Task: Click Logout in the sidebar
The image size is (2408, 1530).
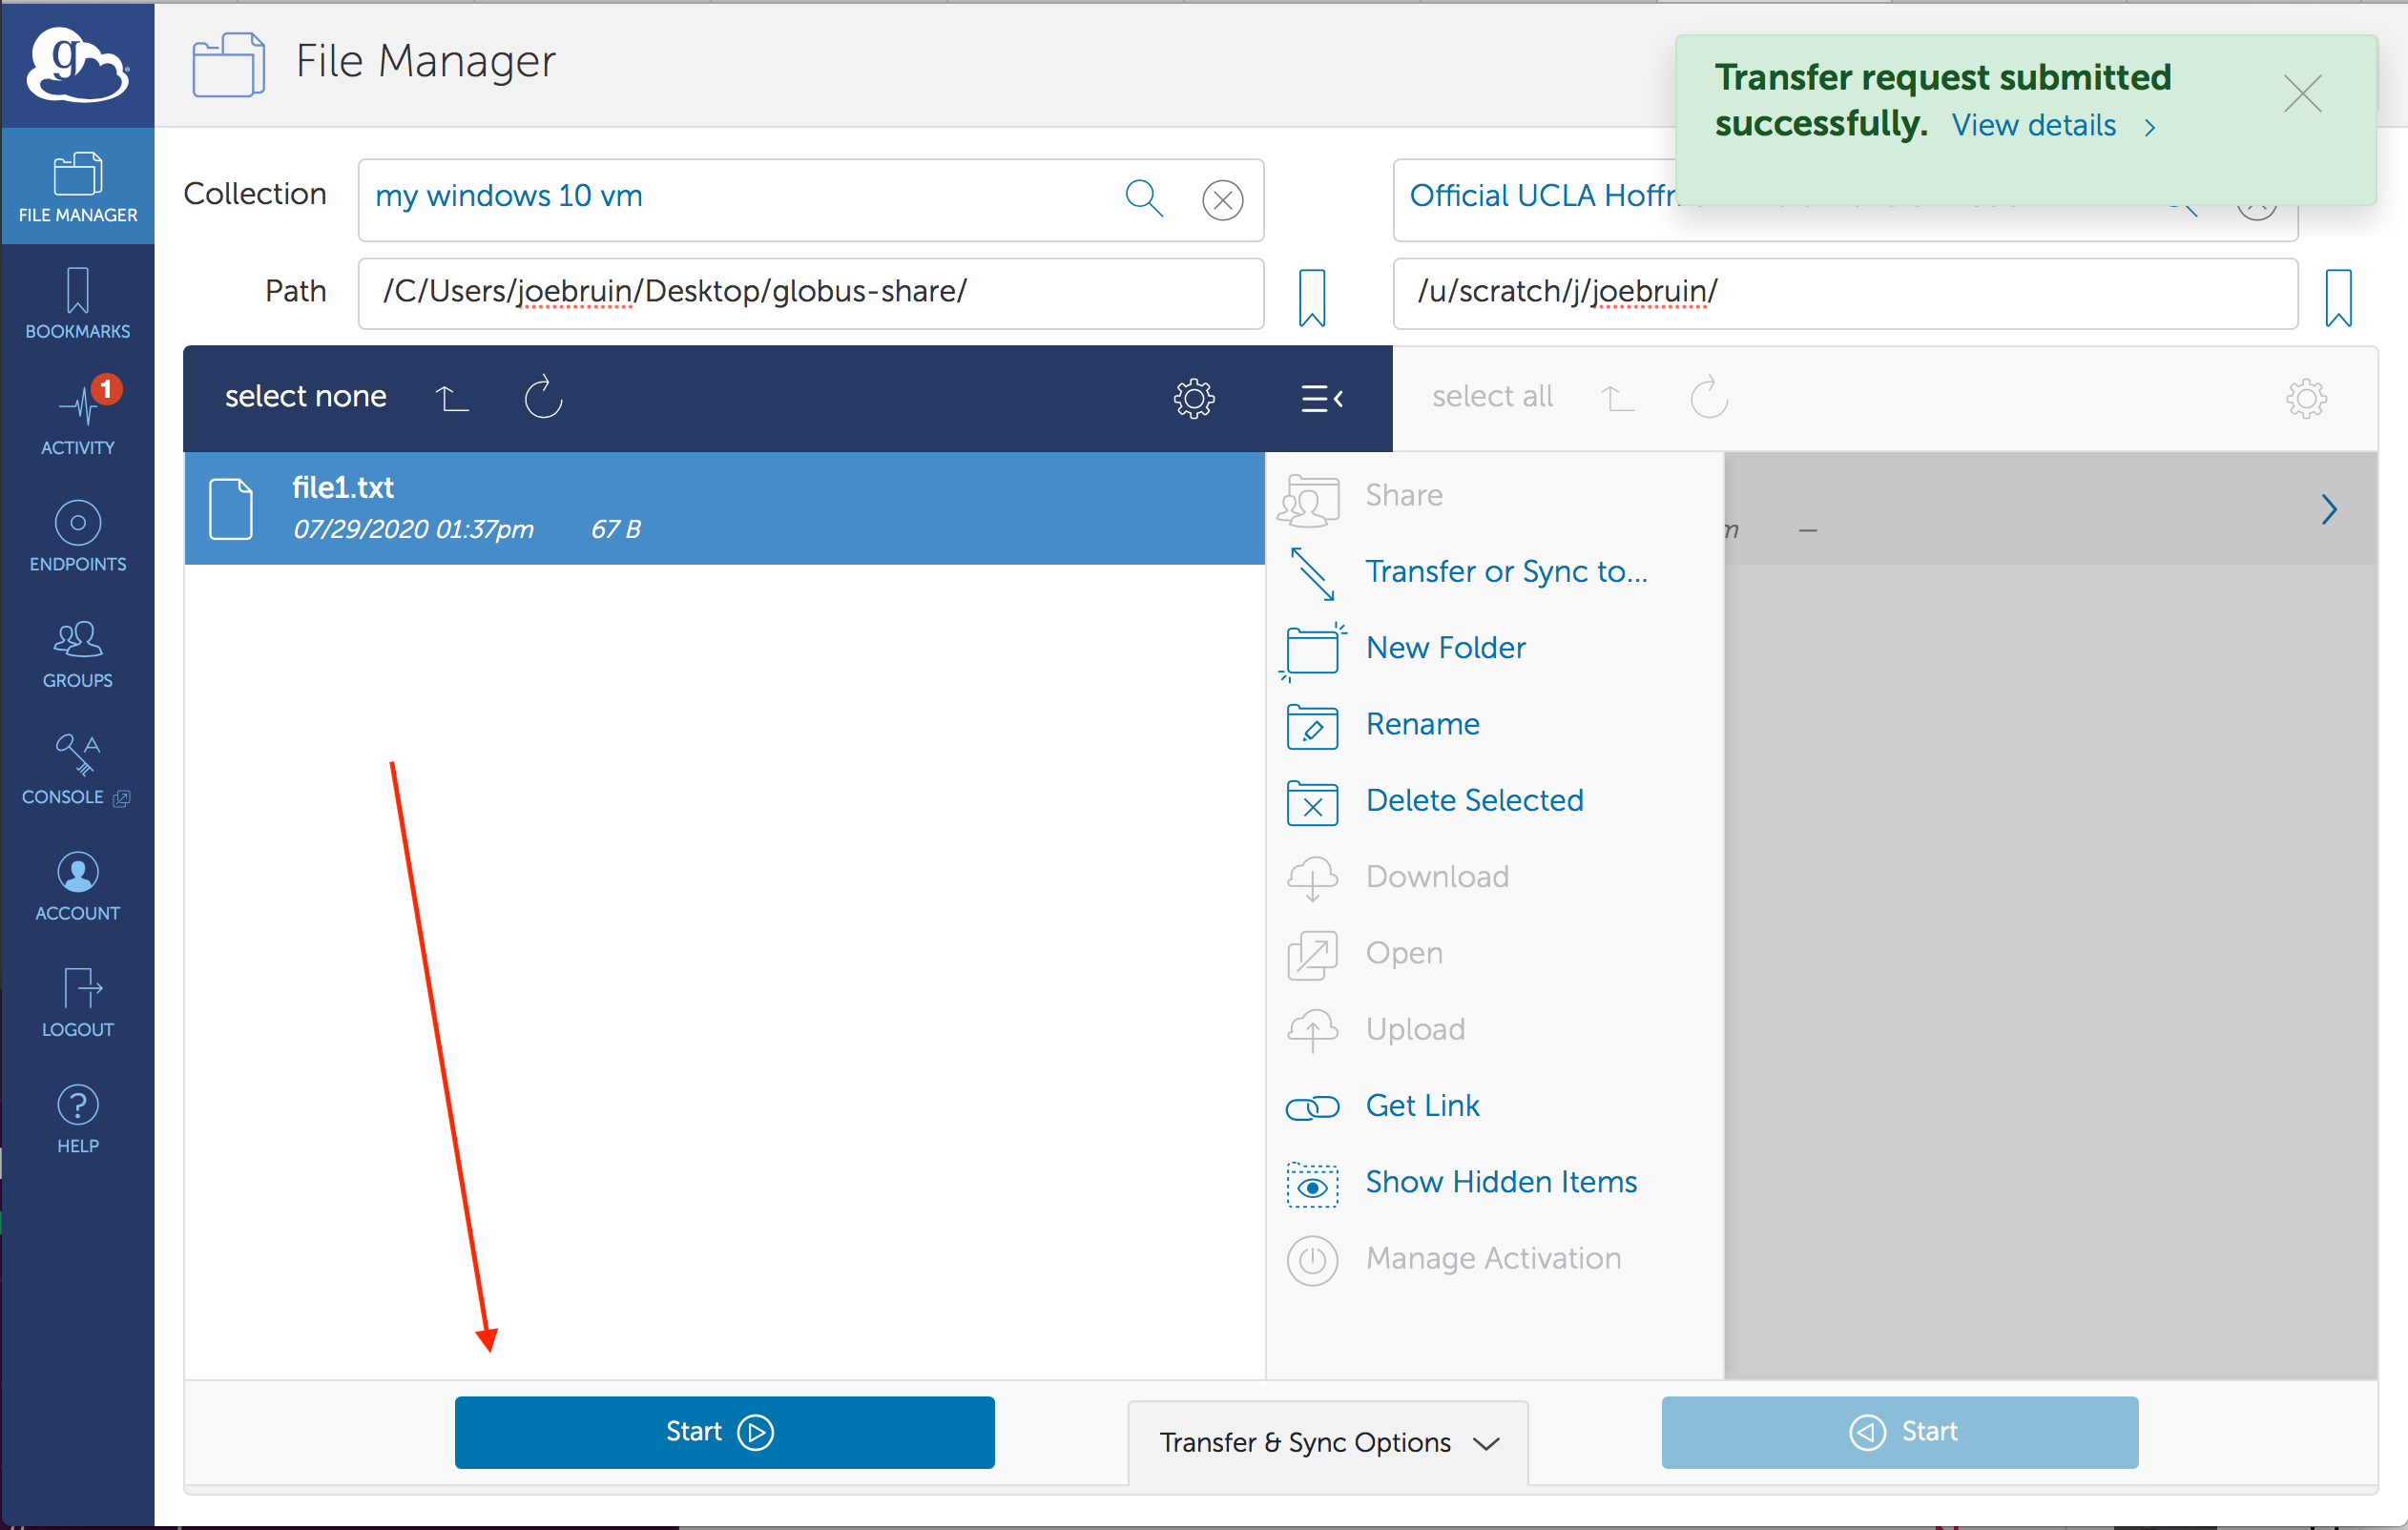Action: pos(77,1002)
